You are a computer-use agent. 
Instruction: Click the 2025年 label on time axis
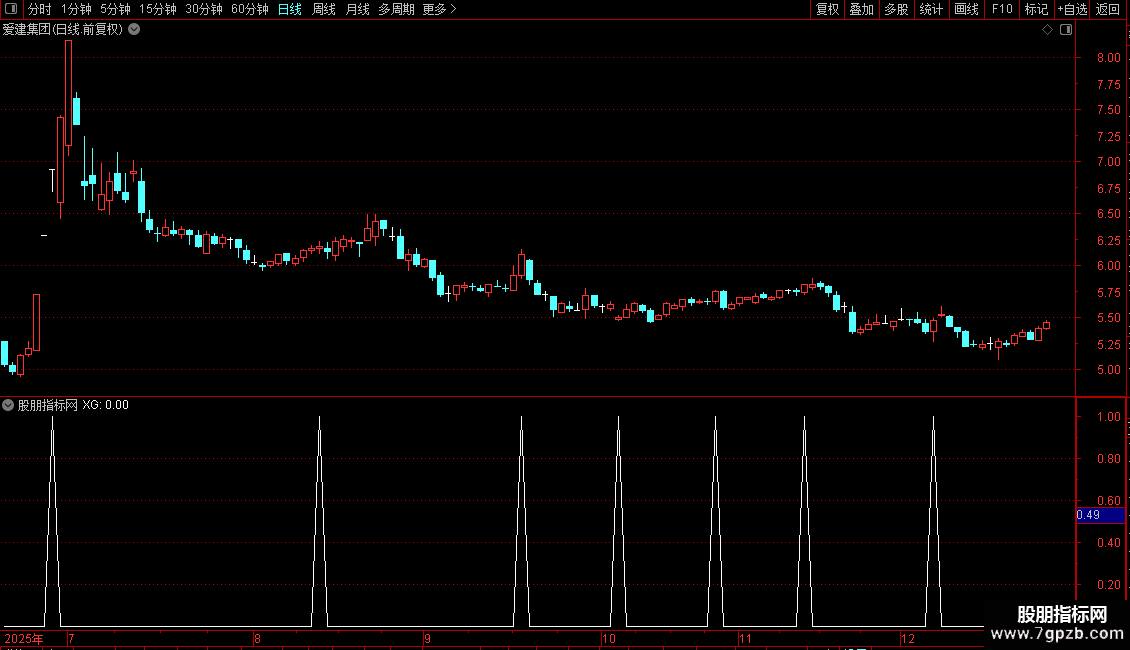(x=24, y=638)
